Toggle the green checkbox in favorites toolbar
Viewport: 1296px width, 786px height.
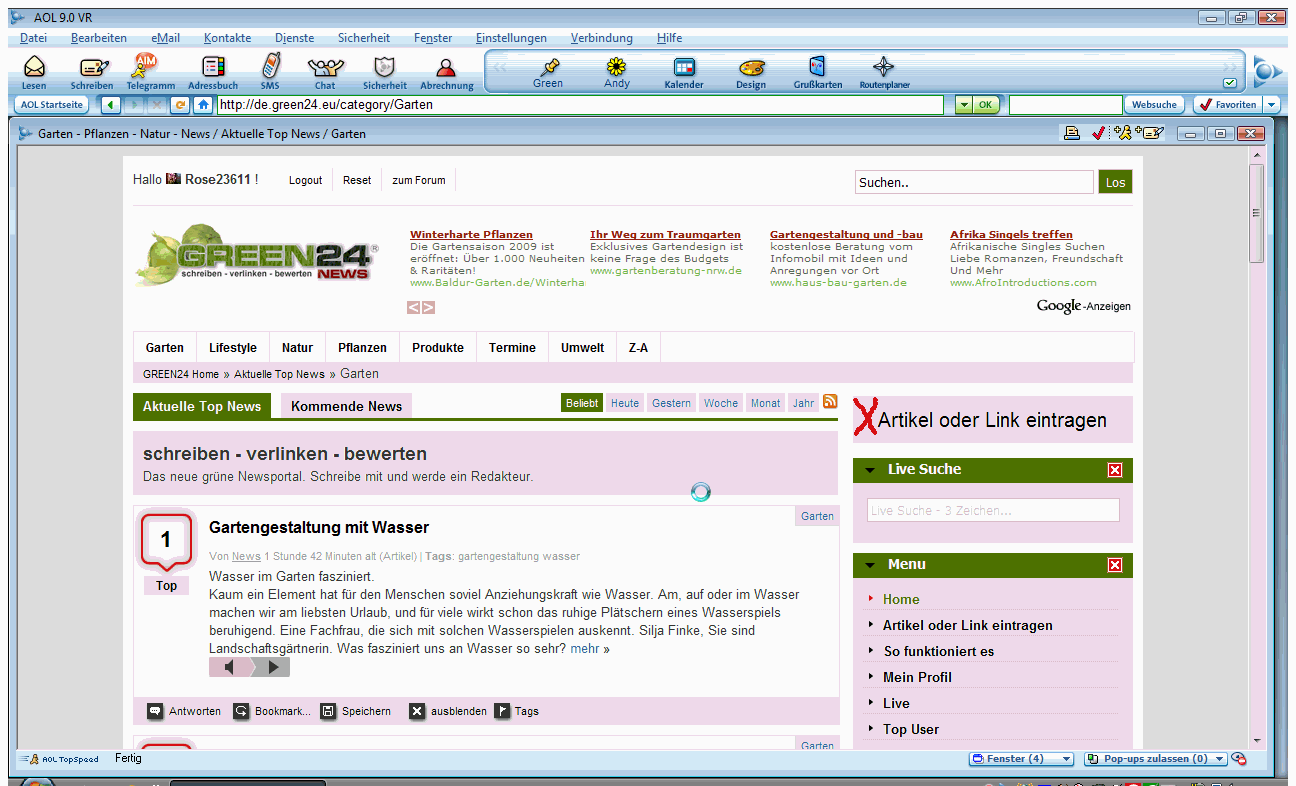click(1230, 83)
